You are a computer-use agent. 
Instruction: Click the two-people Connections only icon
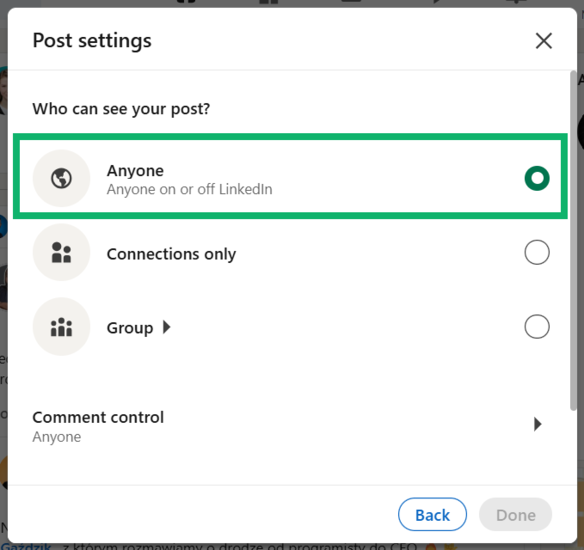pos(61,252)
